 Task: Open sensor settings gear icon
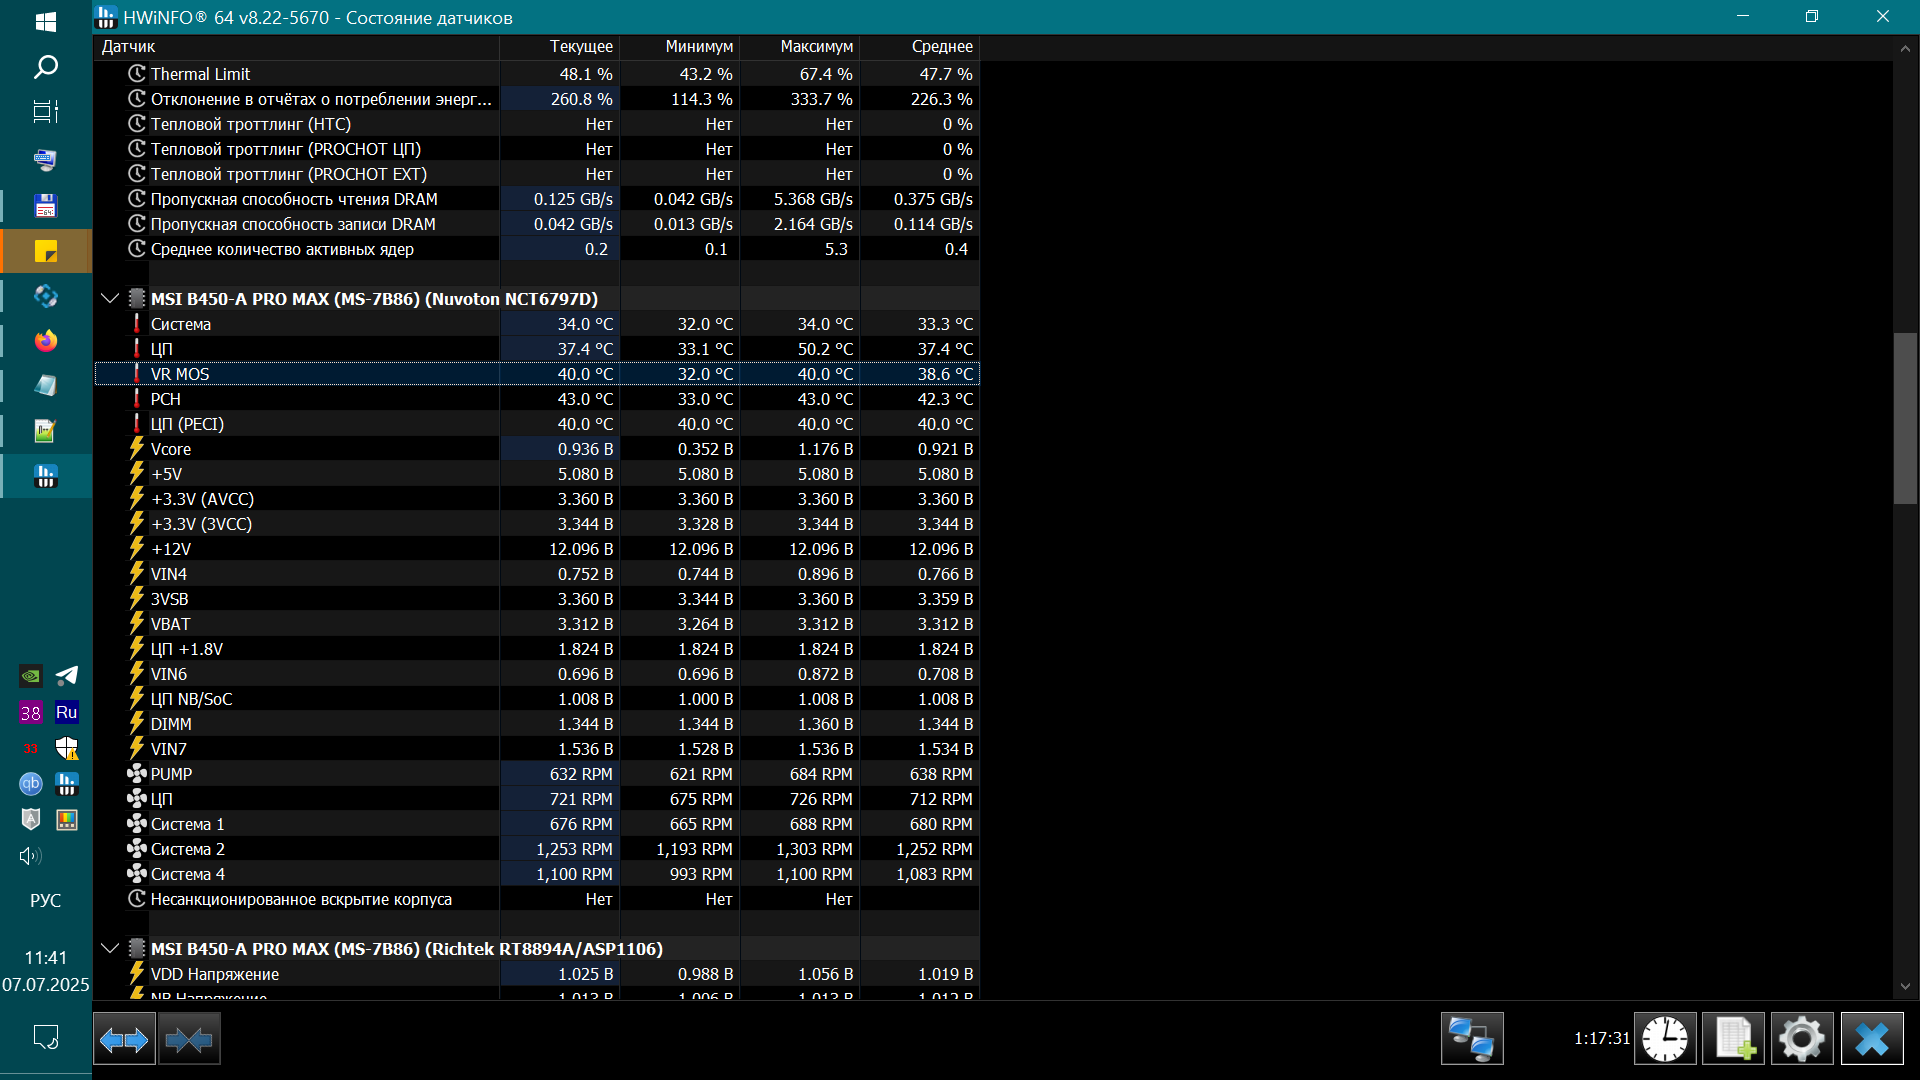1802,1039
